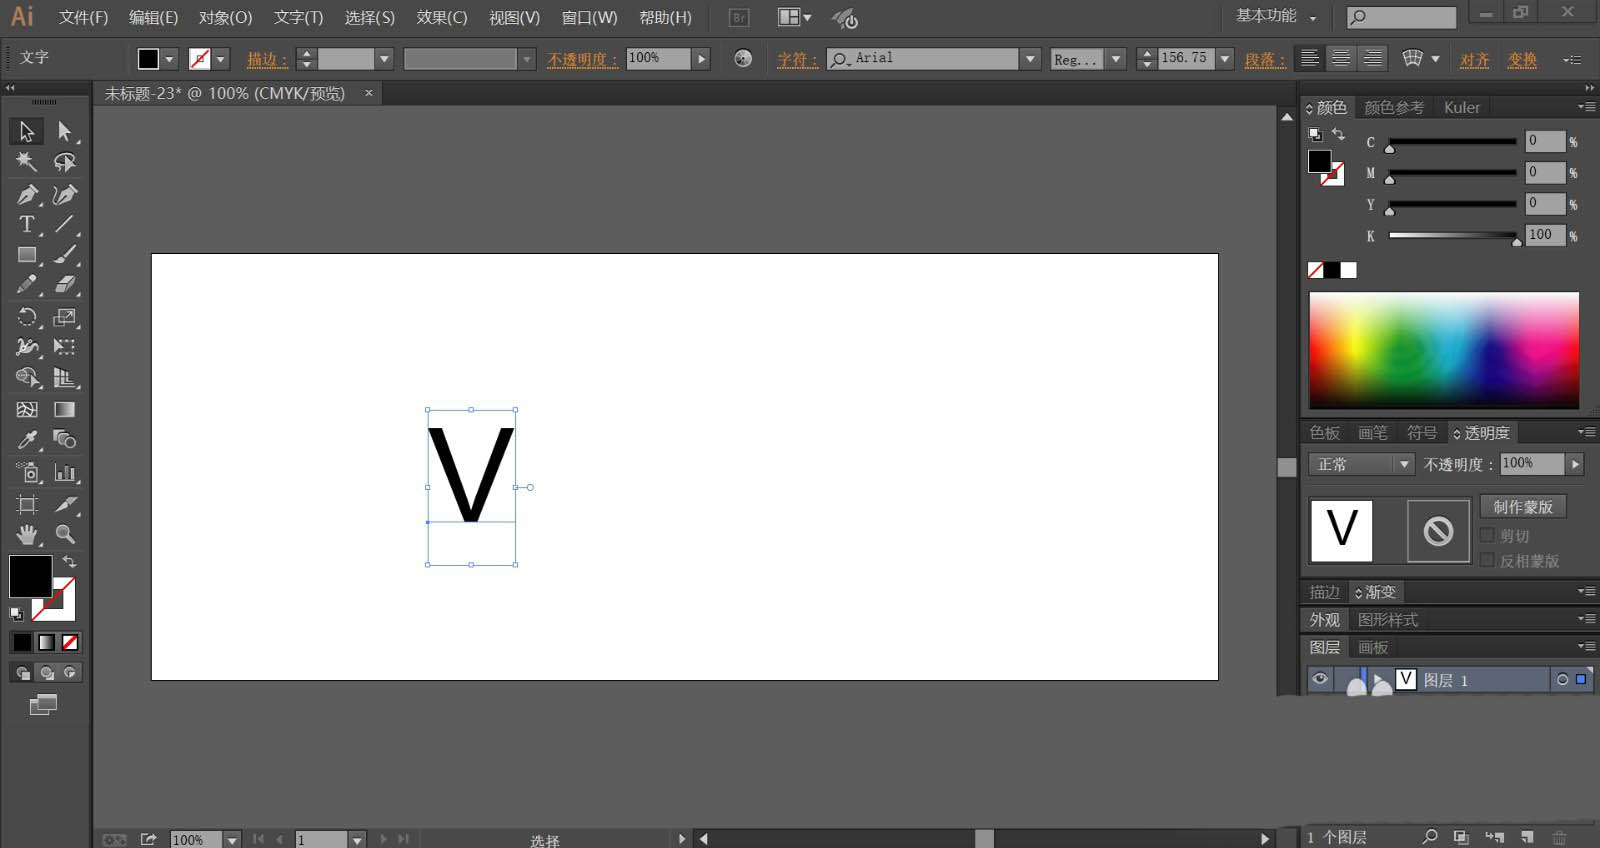This screenshot has width=1600, height=848.
Task: Toggle visibility eye of 图层 1
Action: (x=1320, y=679)
